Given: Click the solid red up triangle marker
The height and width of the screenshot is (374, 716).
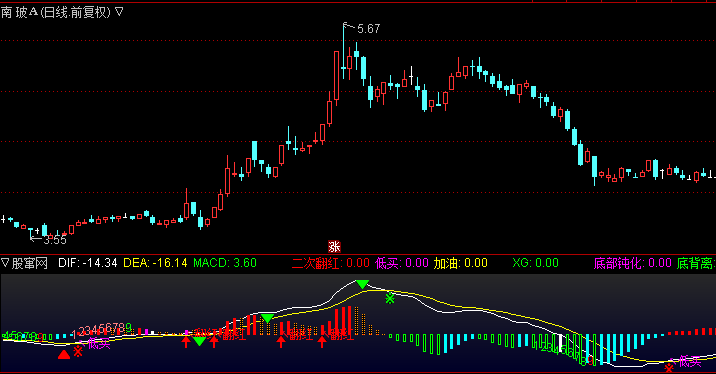Looking at the screenshot, I should point(64,354).
